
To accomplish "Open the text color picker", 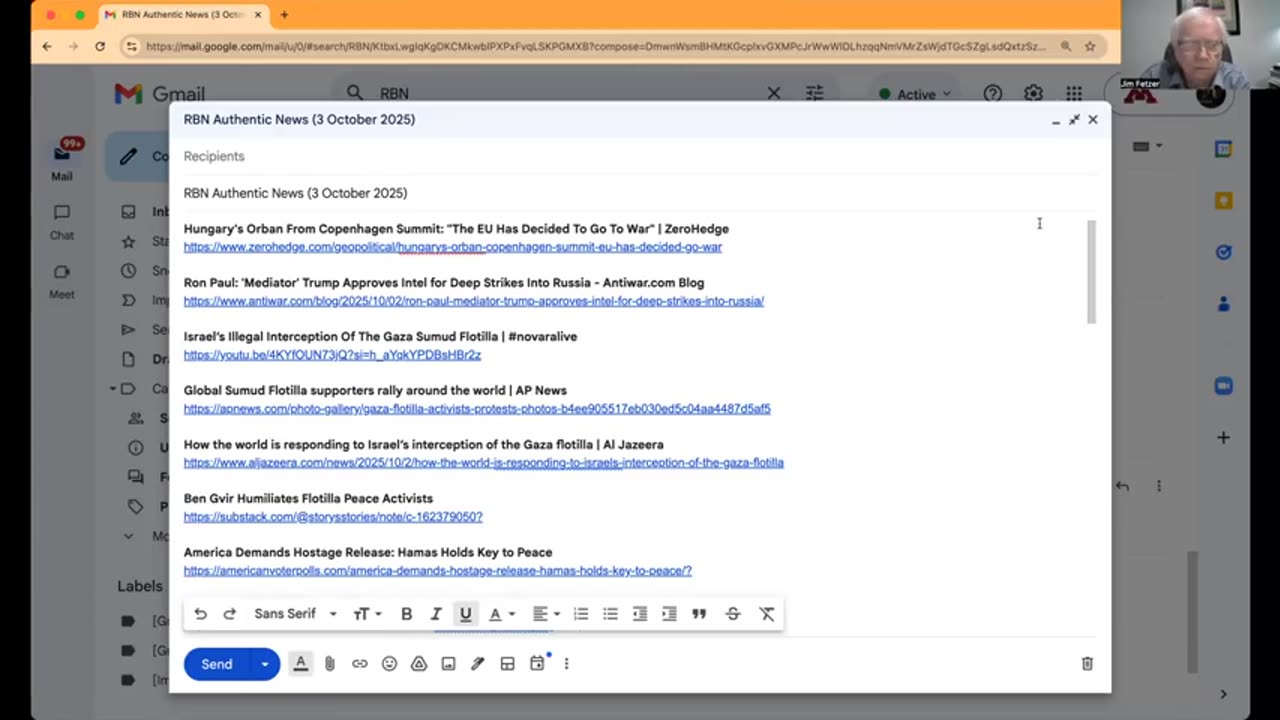I will coord(501,614).
